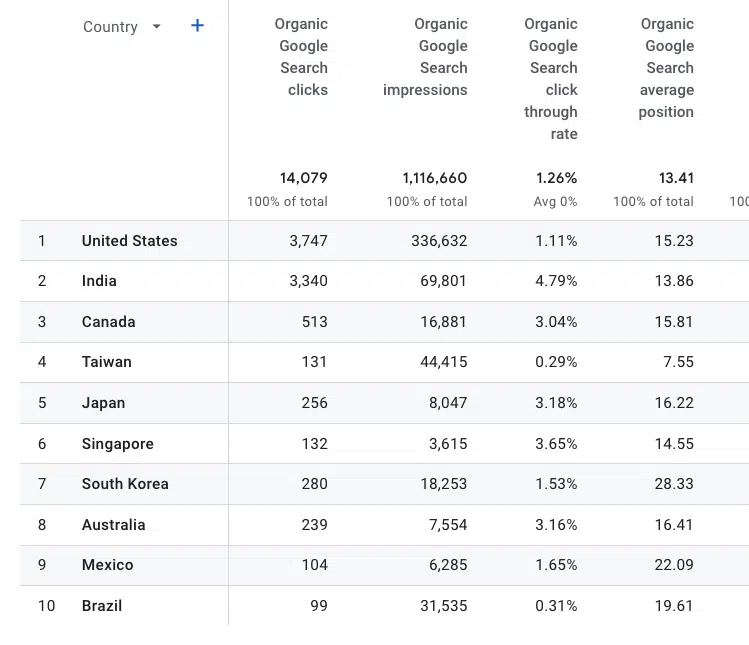This screenshot has height=645, width=749.
Task: Sort by Organic Google Search average position
Action: [667, 68]
